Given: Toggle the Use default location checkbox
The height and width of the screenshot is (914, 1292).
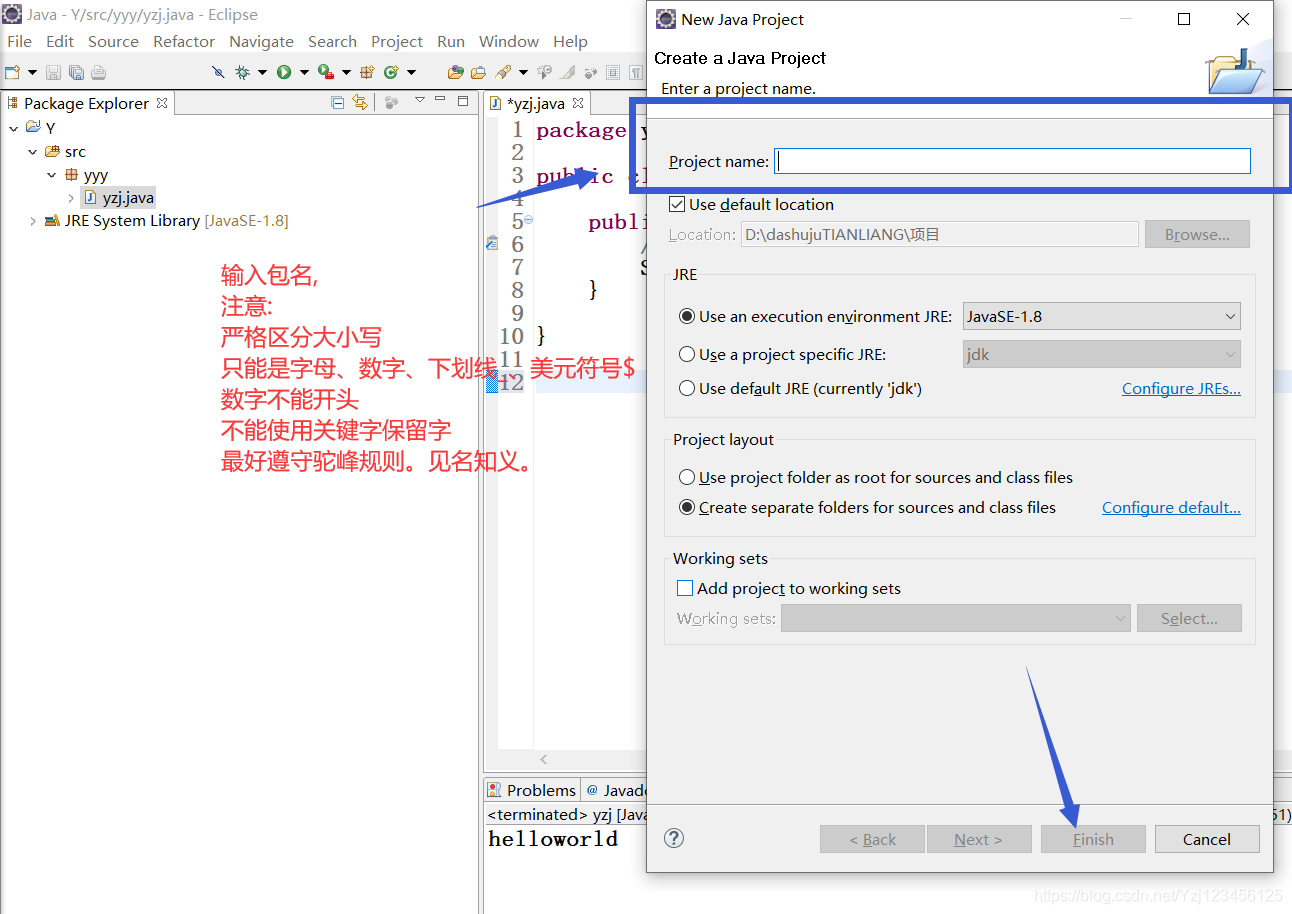Looking at the screenshot, I should [x=677, y=204].
